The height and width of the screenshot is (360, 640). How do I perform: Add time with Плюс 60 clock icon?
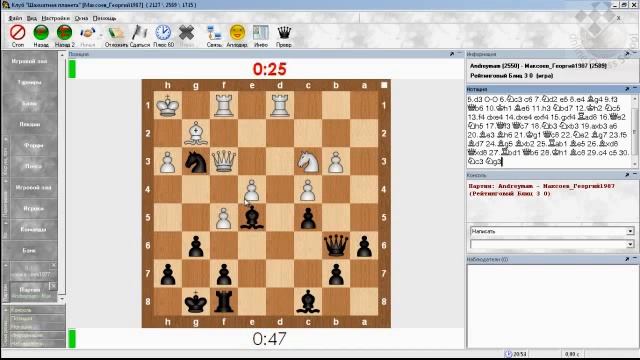(163, 33)
